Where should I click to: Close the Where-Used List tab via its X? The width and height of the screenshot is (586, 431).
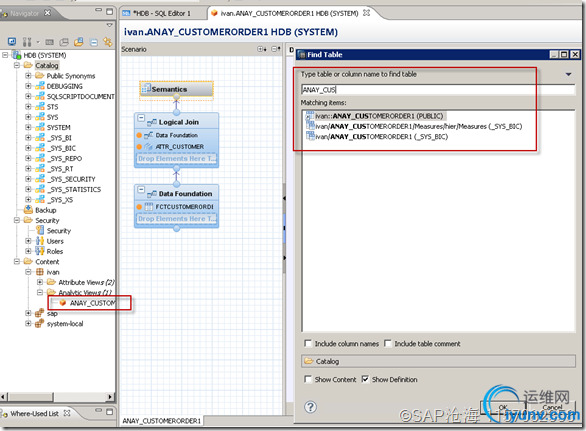coord(67,413)
